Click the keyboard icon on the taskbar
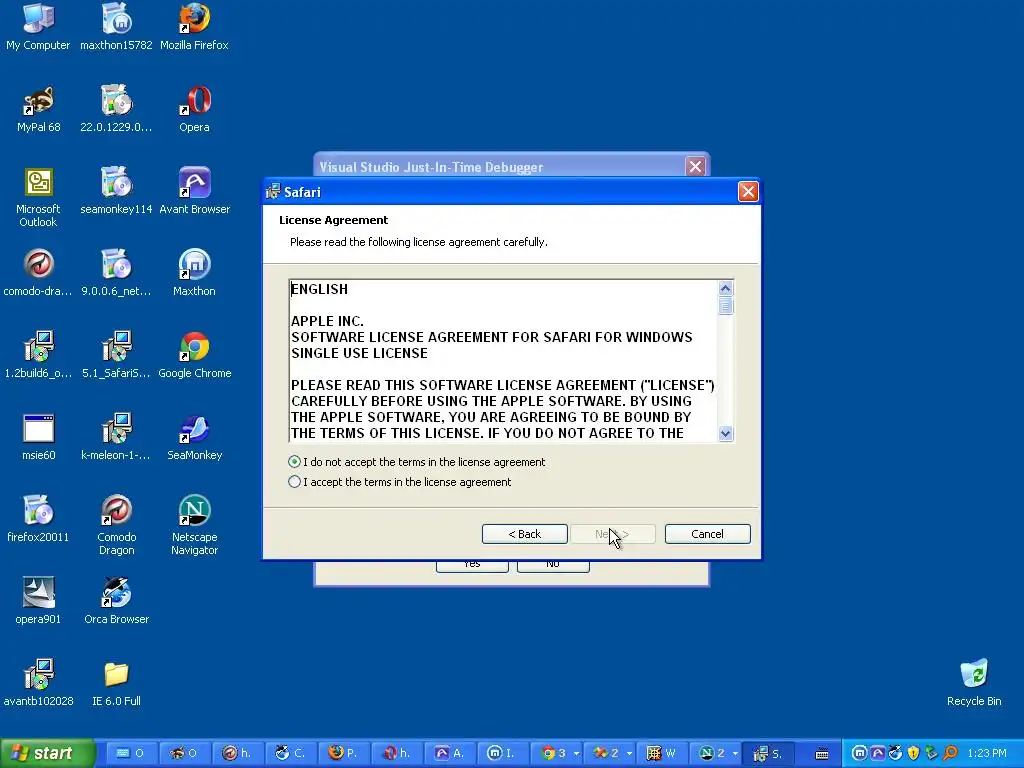This screenshot has height=768, width=1024. [x=822, y=754]
